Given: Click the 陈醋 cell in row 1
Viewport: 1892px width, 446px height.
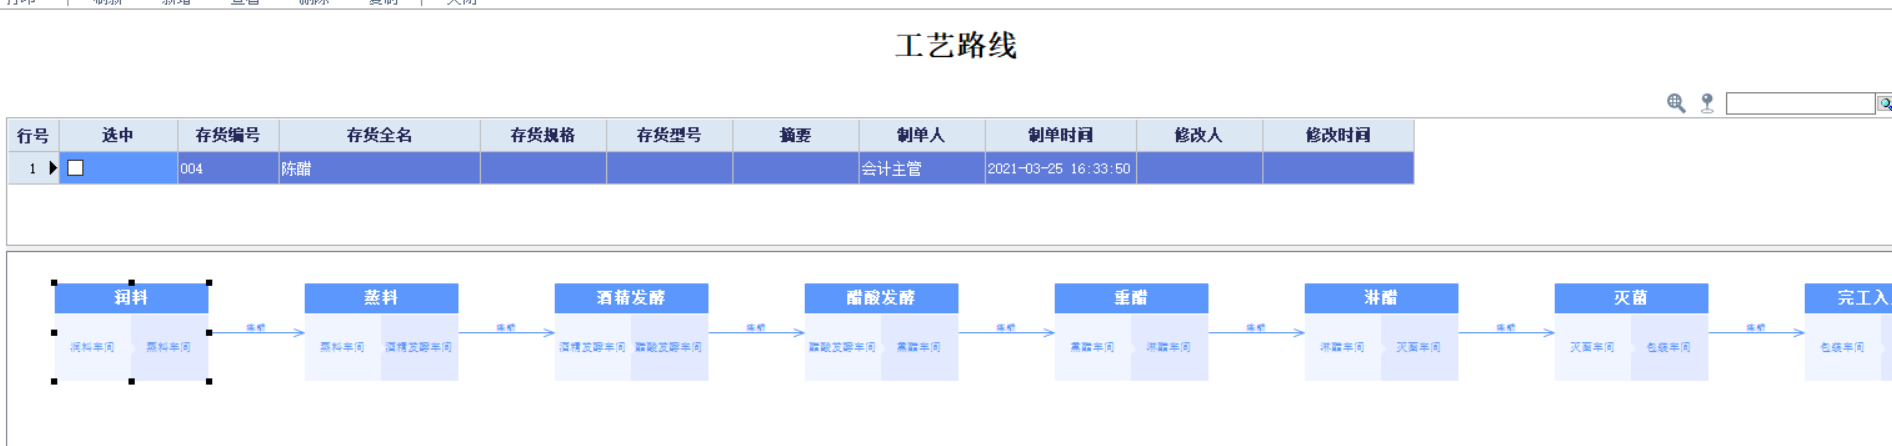Looking at the screenshot, I should tap(379, 168).
